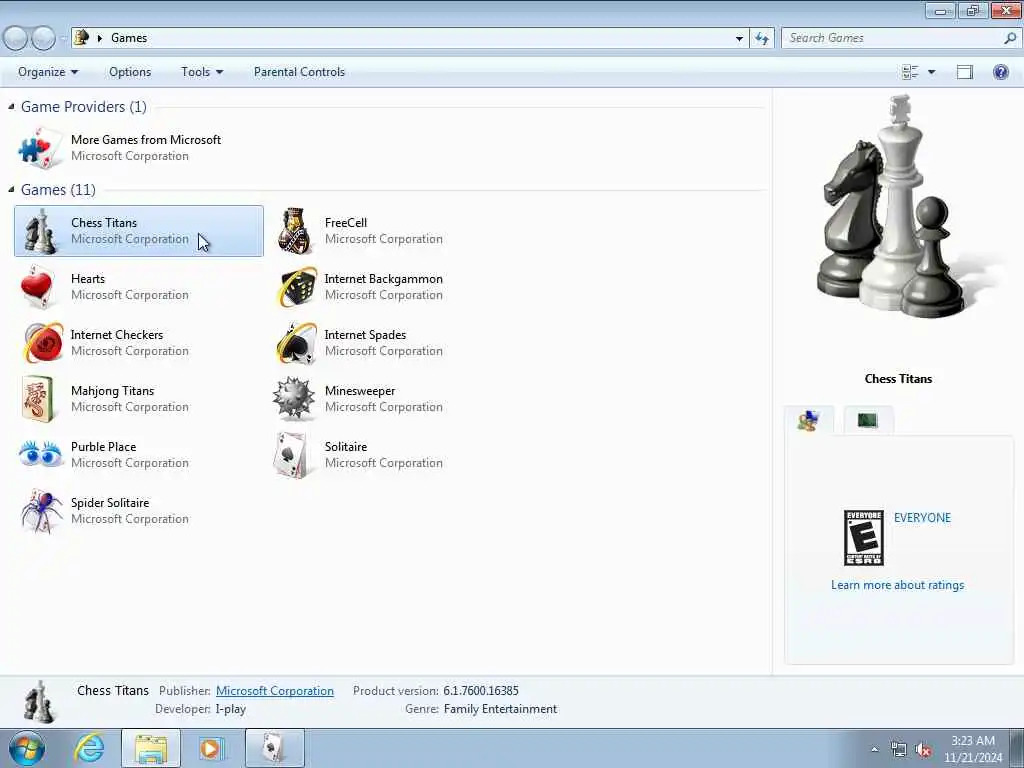Click the Show desktop button
The height and width of the screenshot is (768, 1024).
point(1017,748)
